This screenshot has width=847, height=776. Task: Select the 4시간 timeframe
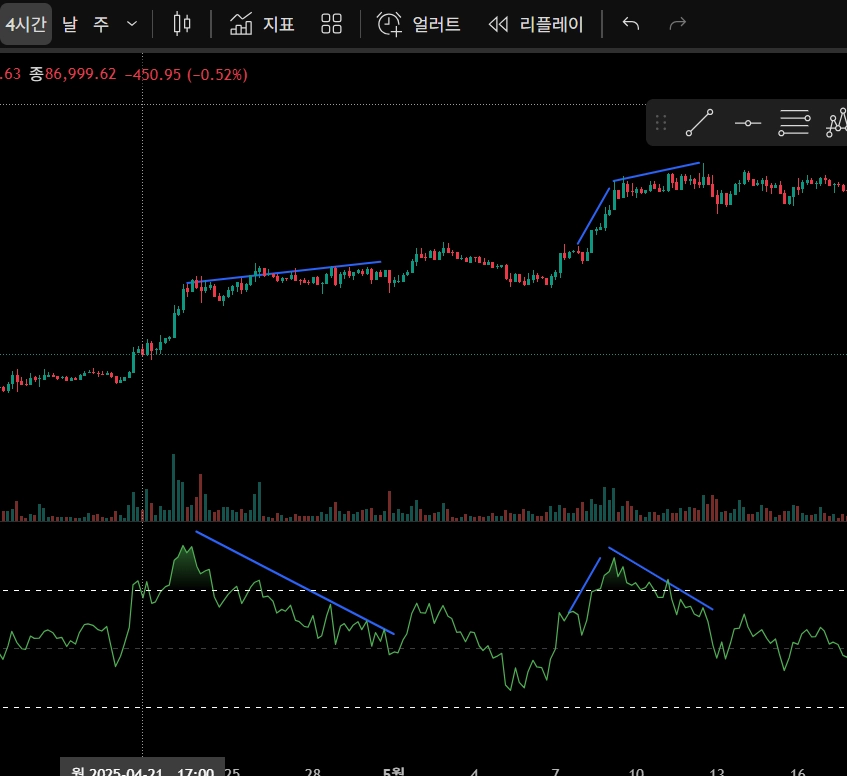pyautogui.click(x=26, y=24)
